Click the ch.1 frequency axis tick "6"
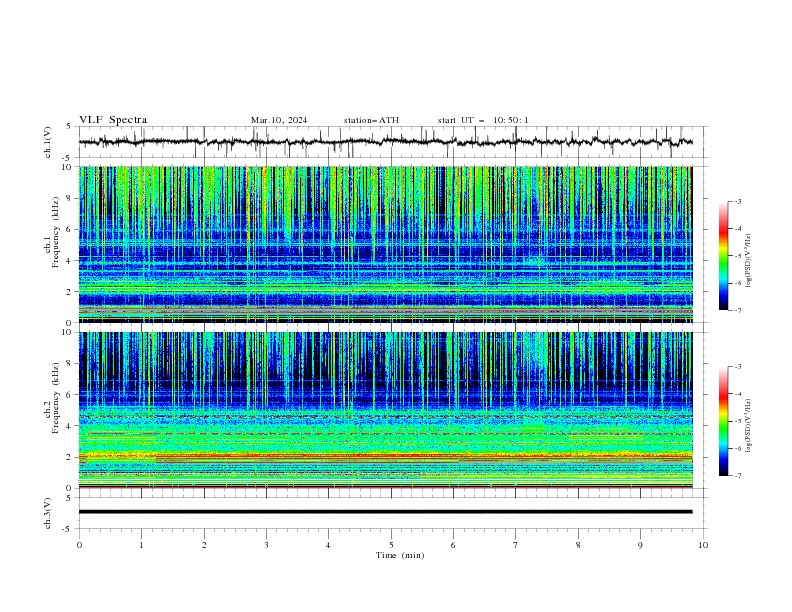 71,229
